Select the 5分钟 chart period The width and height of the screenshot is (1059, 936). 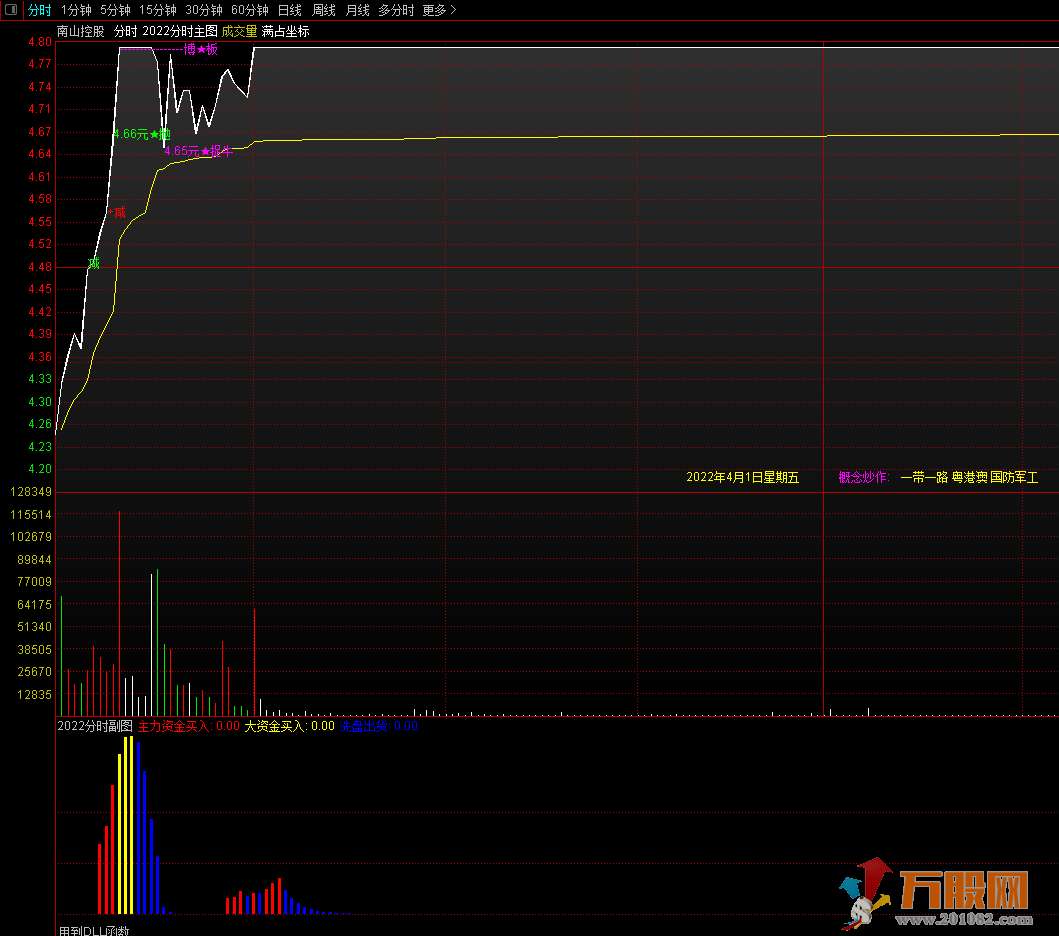(x=115, y=10)
